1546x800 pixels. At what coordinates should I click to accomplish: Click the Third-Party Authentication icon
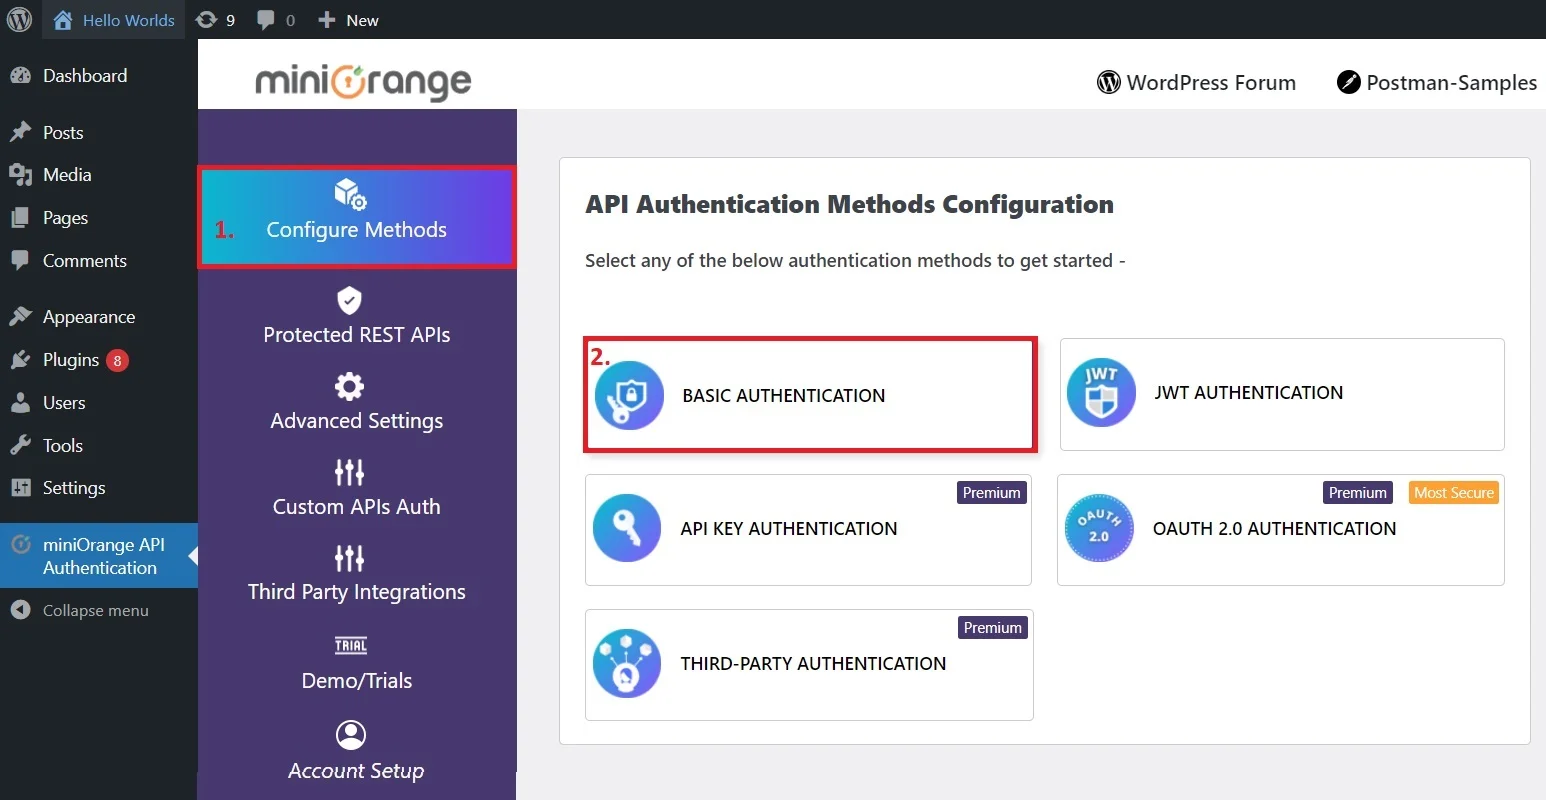(x=627, y=663)
